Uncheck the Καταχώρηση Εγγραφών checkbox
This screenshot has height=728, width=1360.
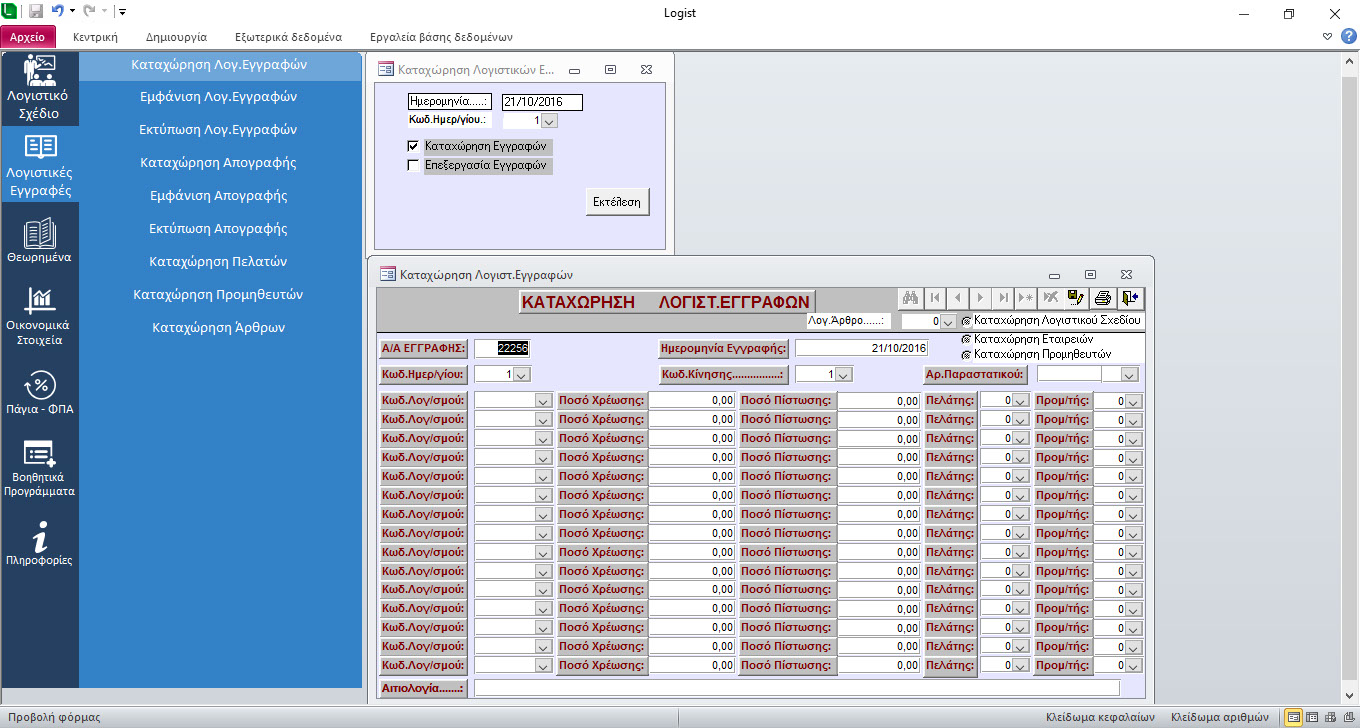tap(413, 146)
